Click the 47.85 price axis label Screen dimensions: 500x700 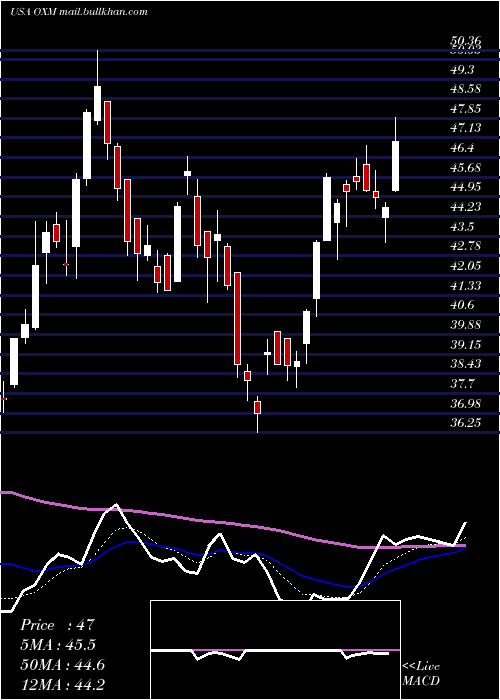[466, 109]
